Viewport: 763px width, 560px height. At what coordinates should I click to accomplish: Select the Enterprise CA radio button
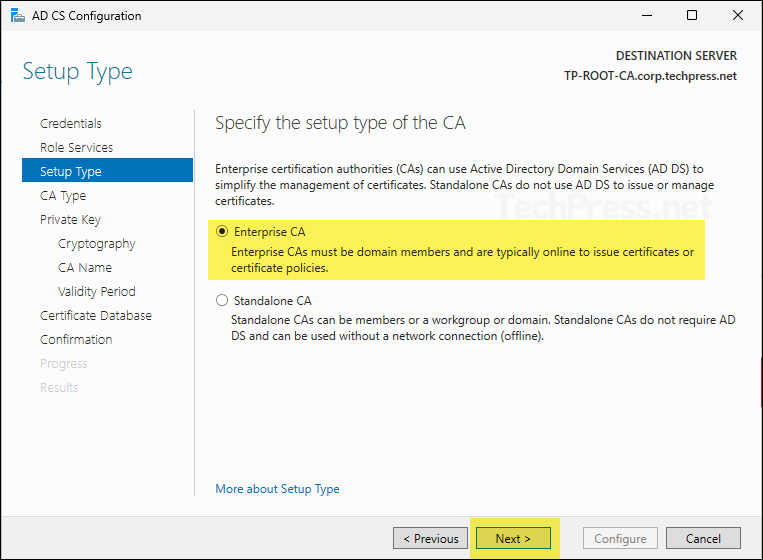[222, 232]
